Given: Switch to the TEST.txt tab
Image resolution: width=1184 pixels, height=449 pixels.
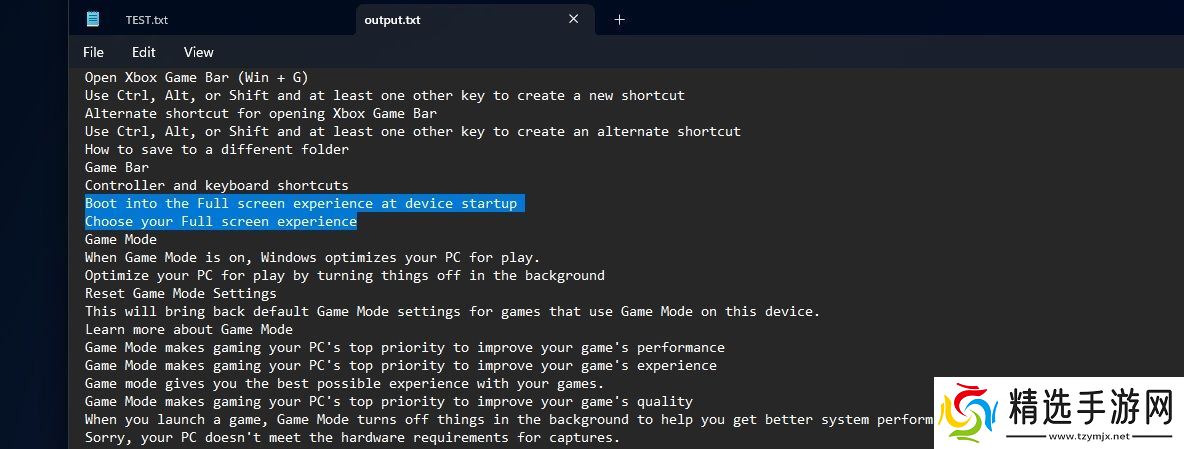Looking at the screenshot, I should [147, 20].
